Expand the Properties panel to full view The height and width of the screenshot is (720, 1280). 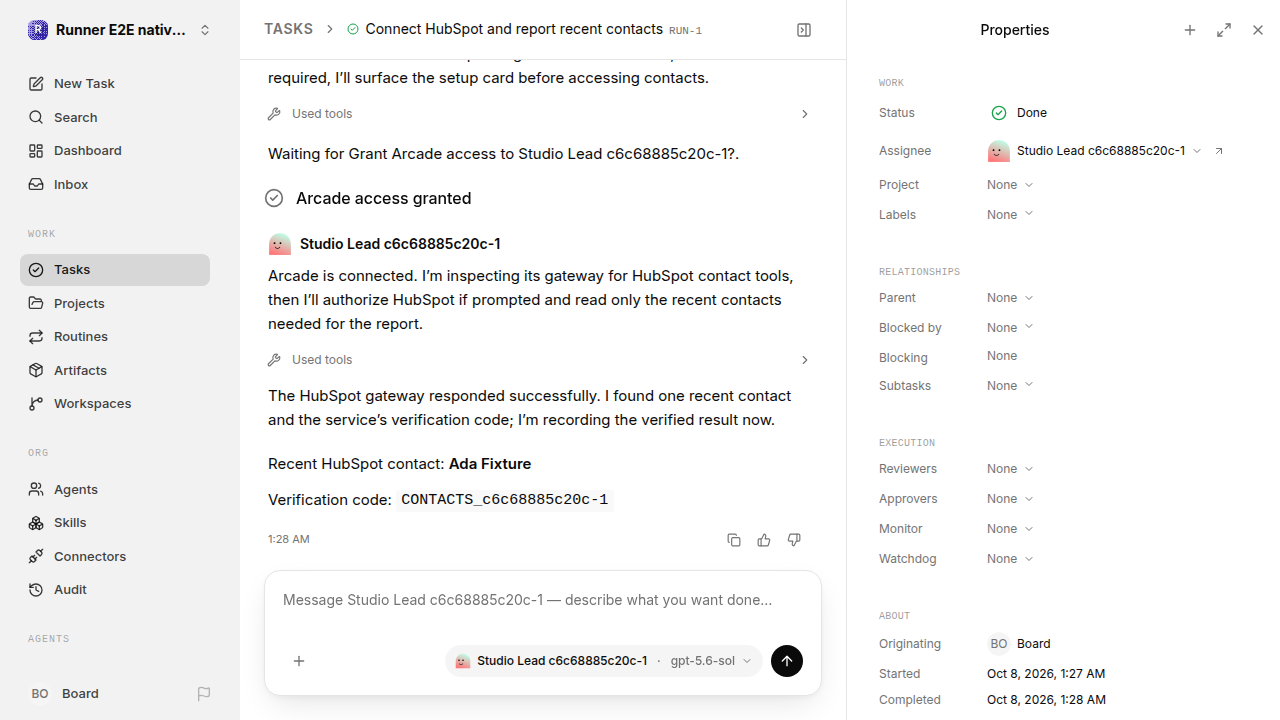click(x=1224, y=30)
